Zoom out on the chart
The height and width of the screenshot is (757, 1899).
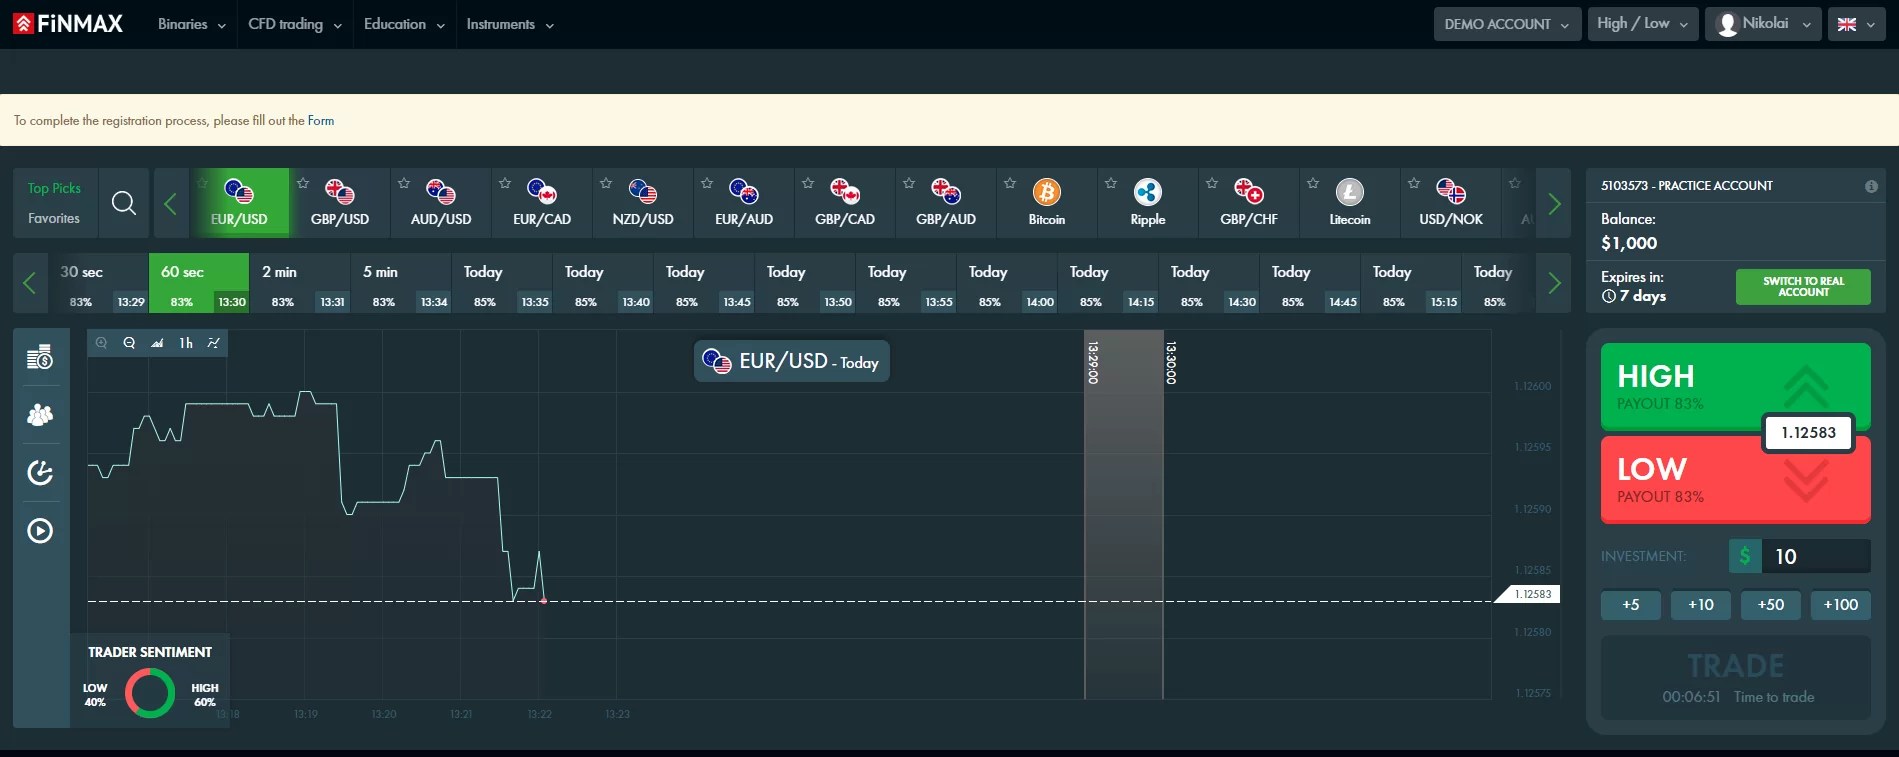coord(129,343)
